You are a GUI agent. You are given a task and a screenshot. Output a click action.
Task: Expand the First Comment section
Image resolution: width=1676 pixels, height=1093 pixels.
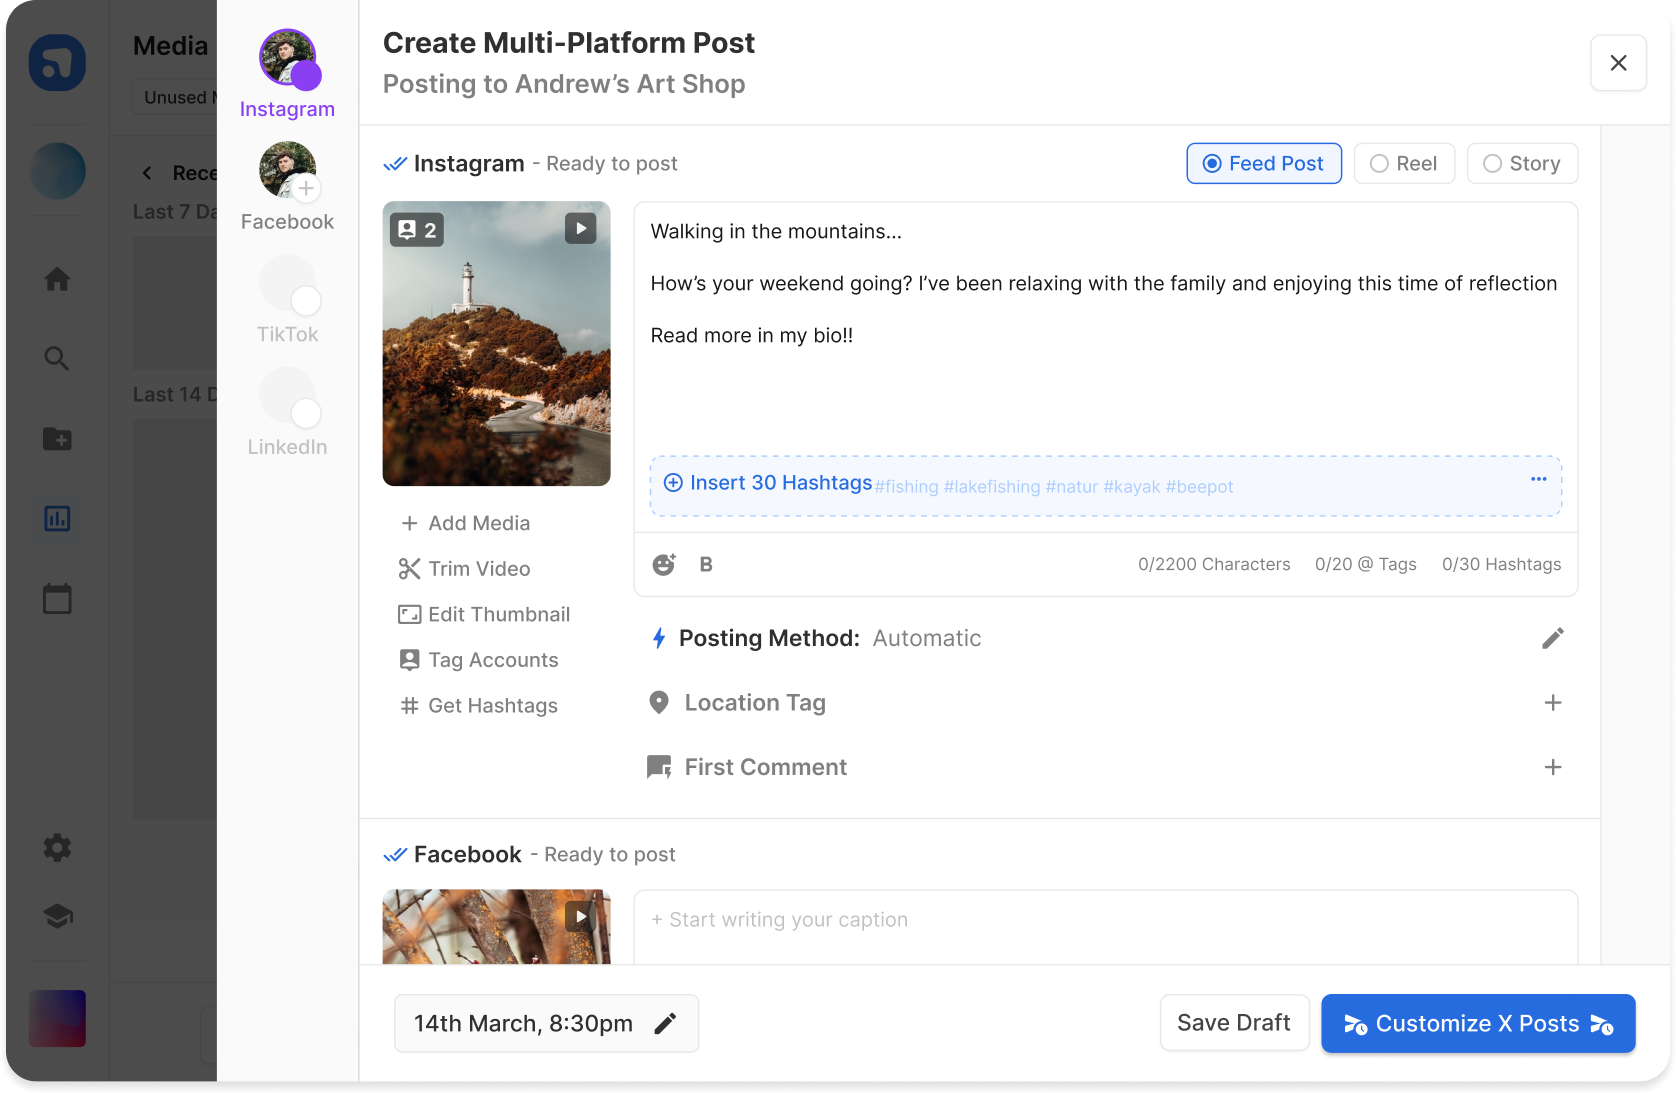tap(1553, 767)
